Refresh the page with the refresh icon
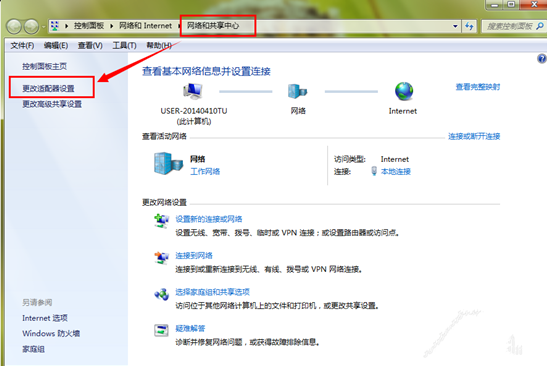 click(469, 26)
